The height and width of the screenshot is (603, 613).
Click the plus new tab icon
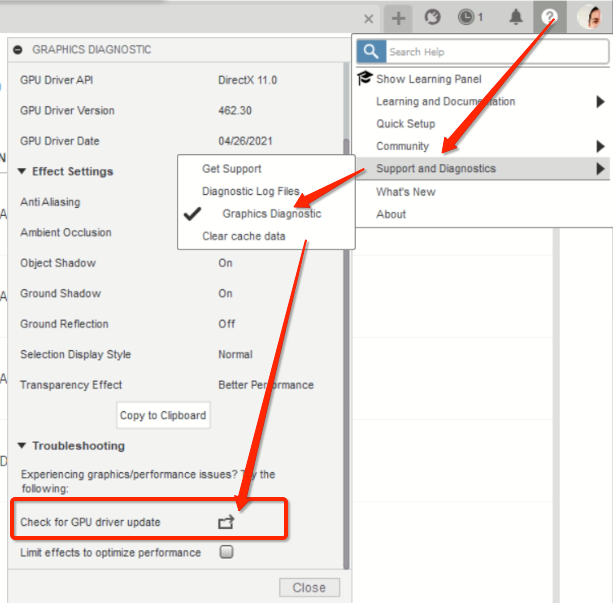pyautogui.click(x=398, y=18)
